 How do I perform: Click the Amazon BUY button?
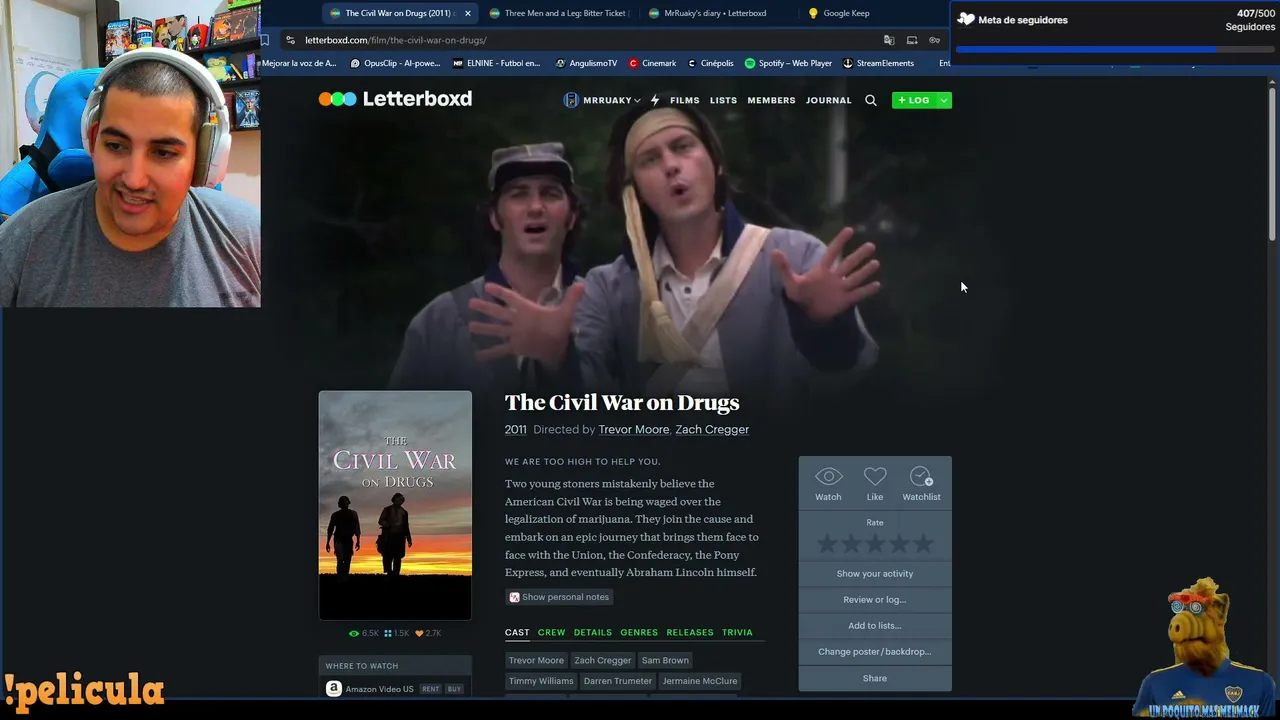tap(454, 689)
